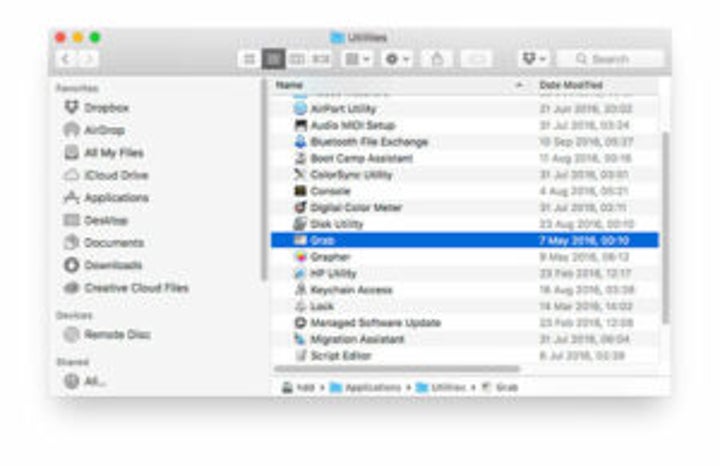This screenshot has height=466, width=720.
Task: Sort by Date Modified column header
Action: (x=571, y=85)
